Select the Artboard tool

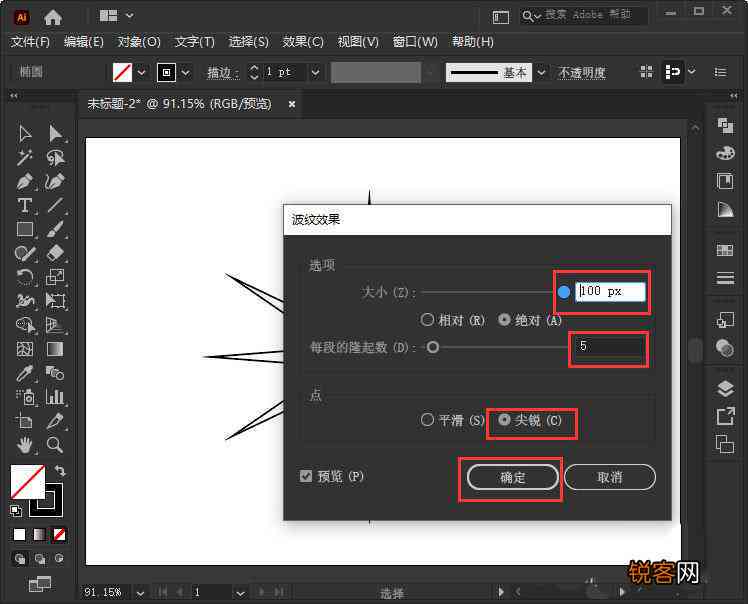coord(25,421)
